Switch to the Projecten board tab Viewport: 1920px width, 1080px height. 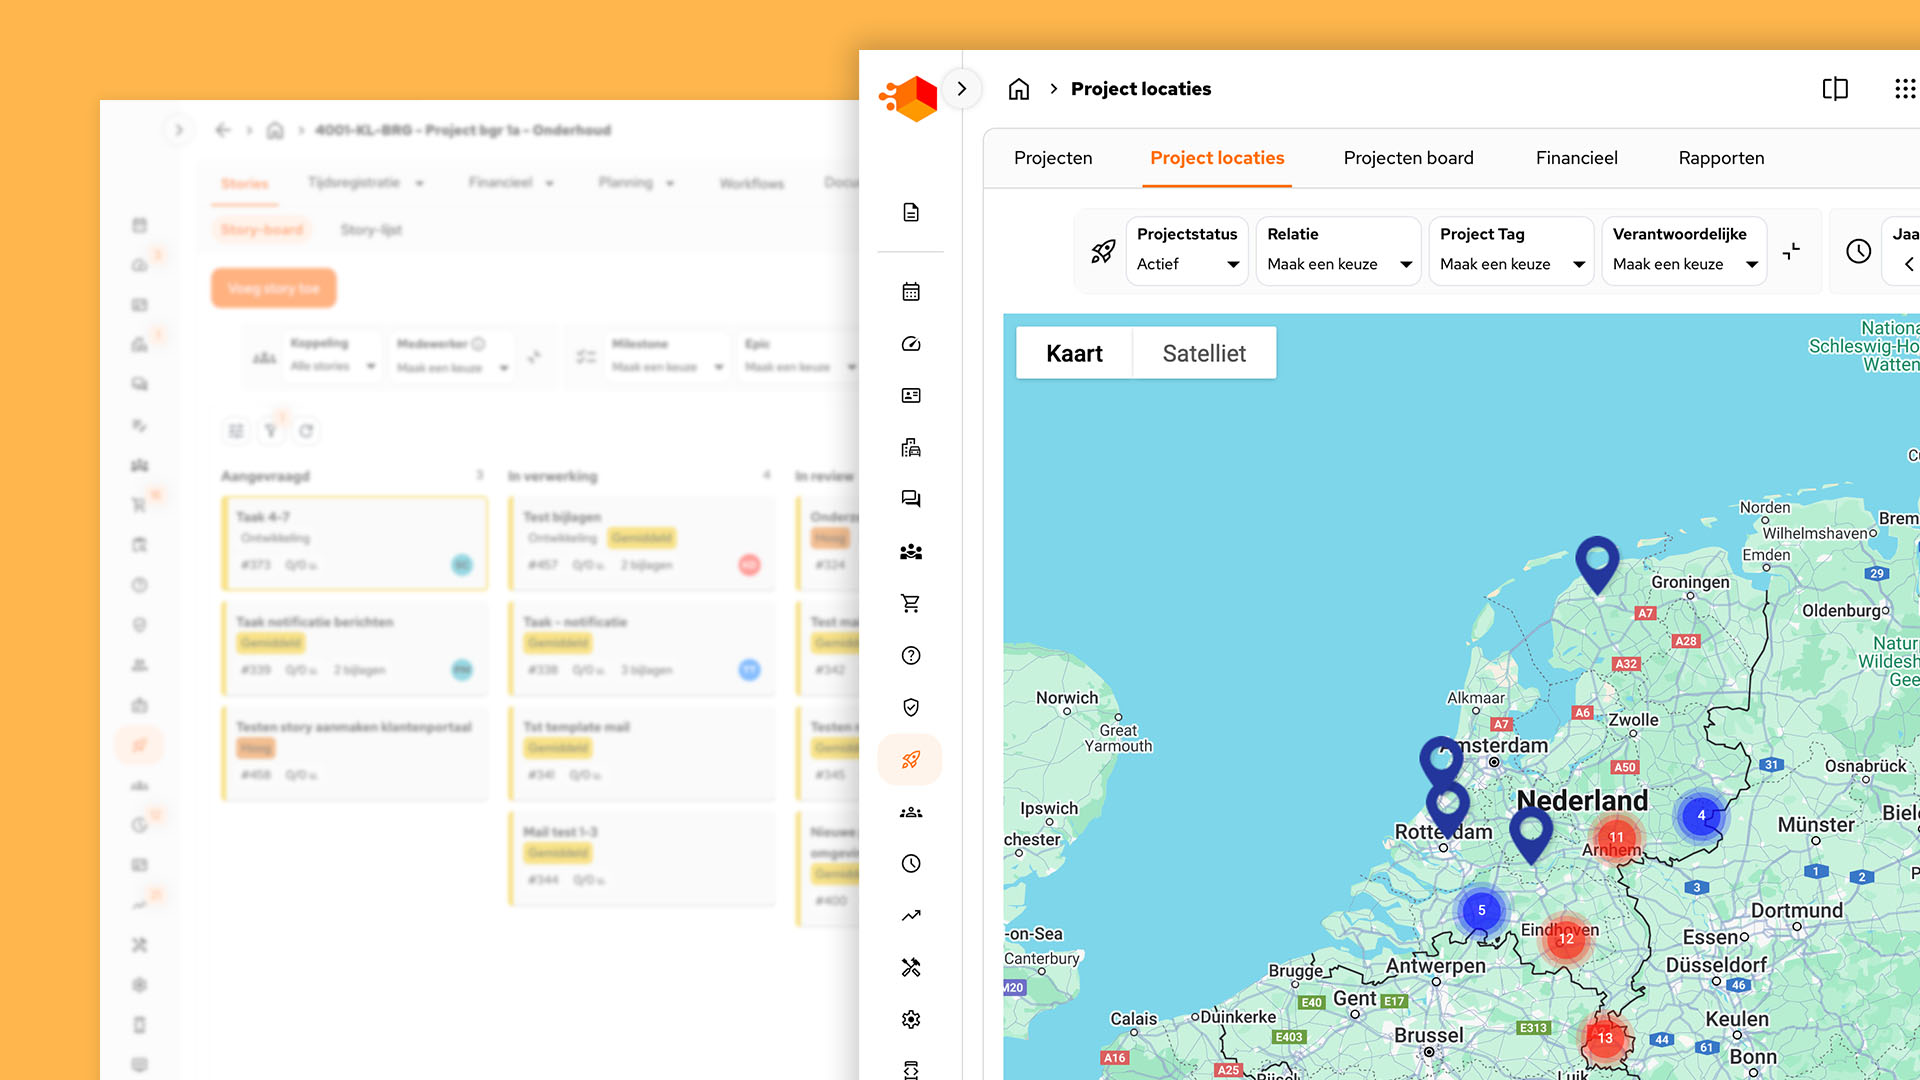1408,158
